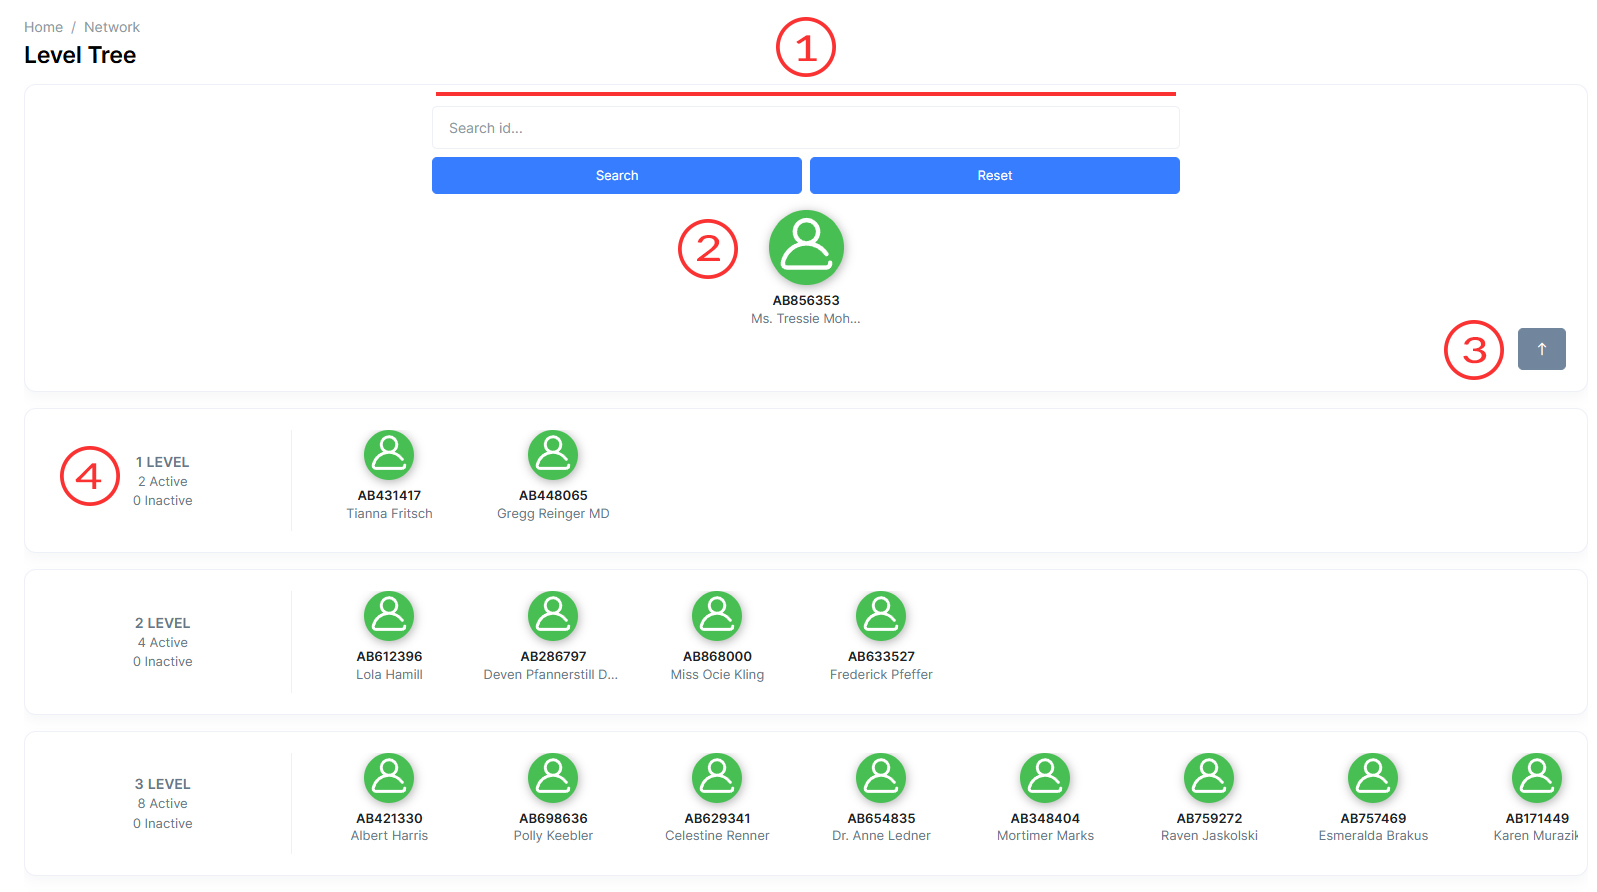This screenshot has height=892, width=1597.
Task: Select Esmeralda Brakus's avatar icon
Action: click(1373, 778)
